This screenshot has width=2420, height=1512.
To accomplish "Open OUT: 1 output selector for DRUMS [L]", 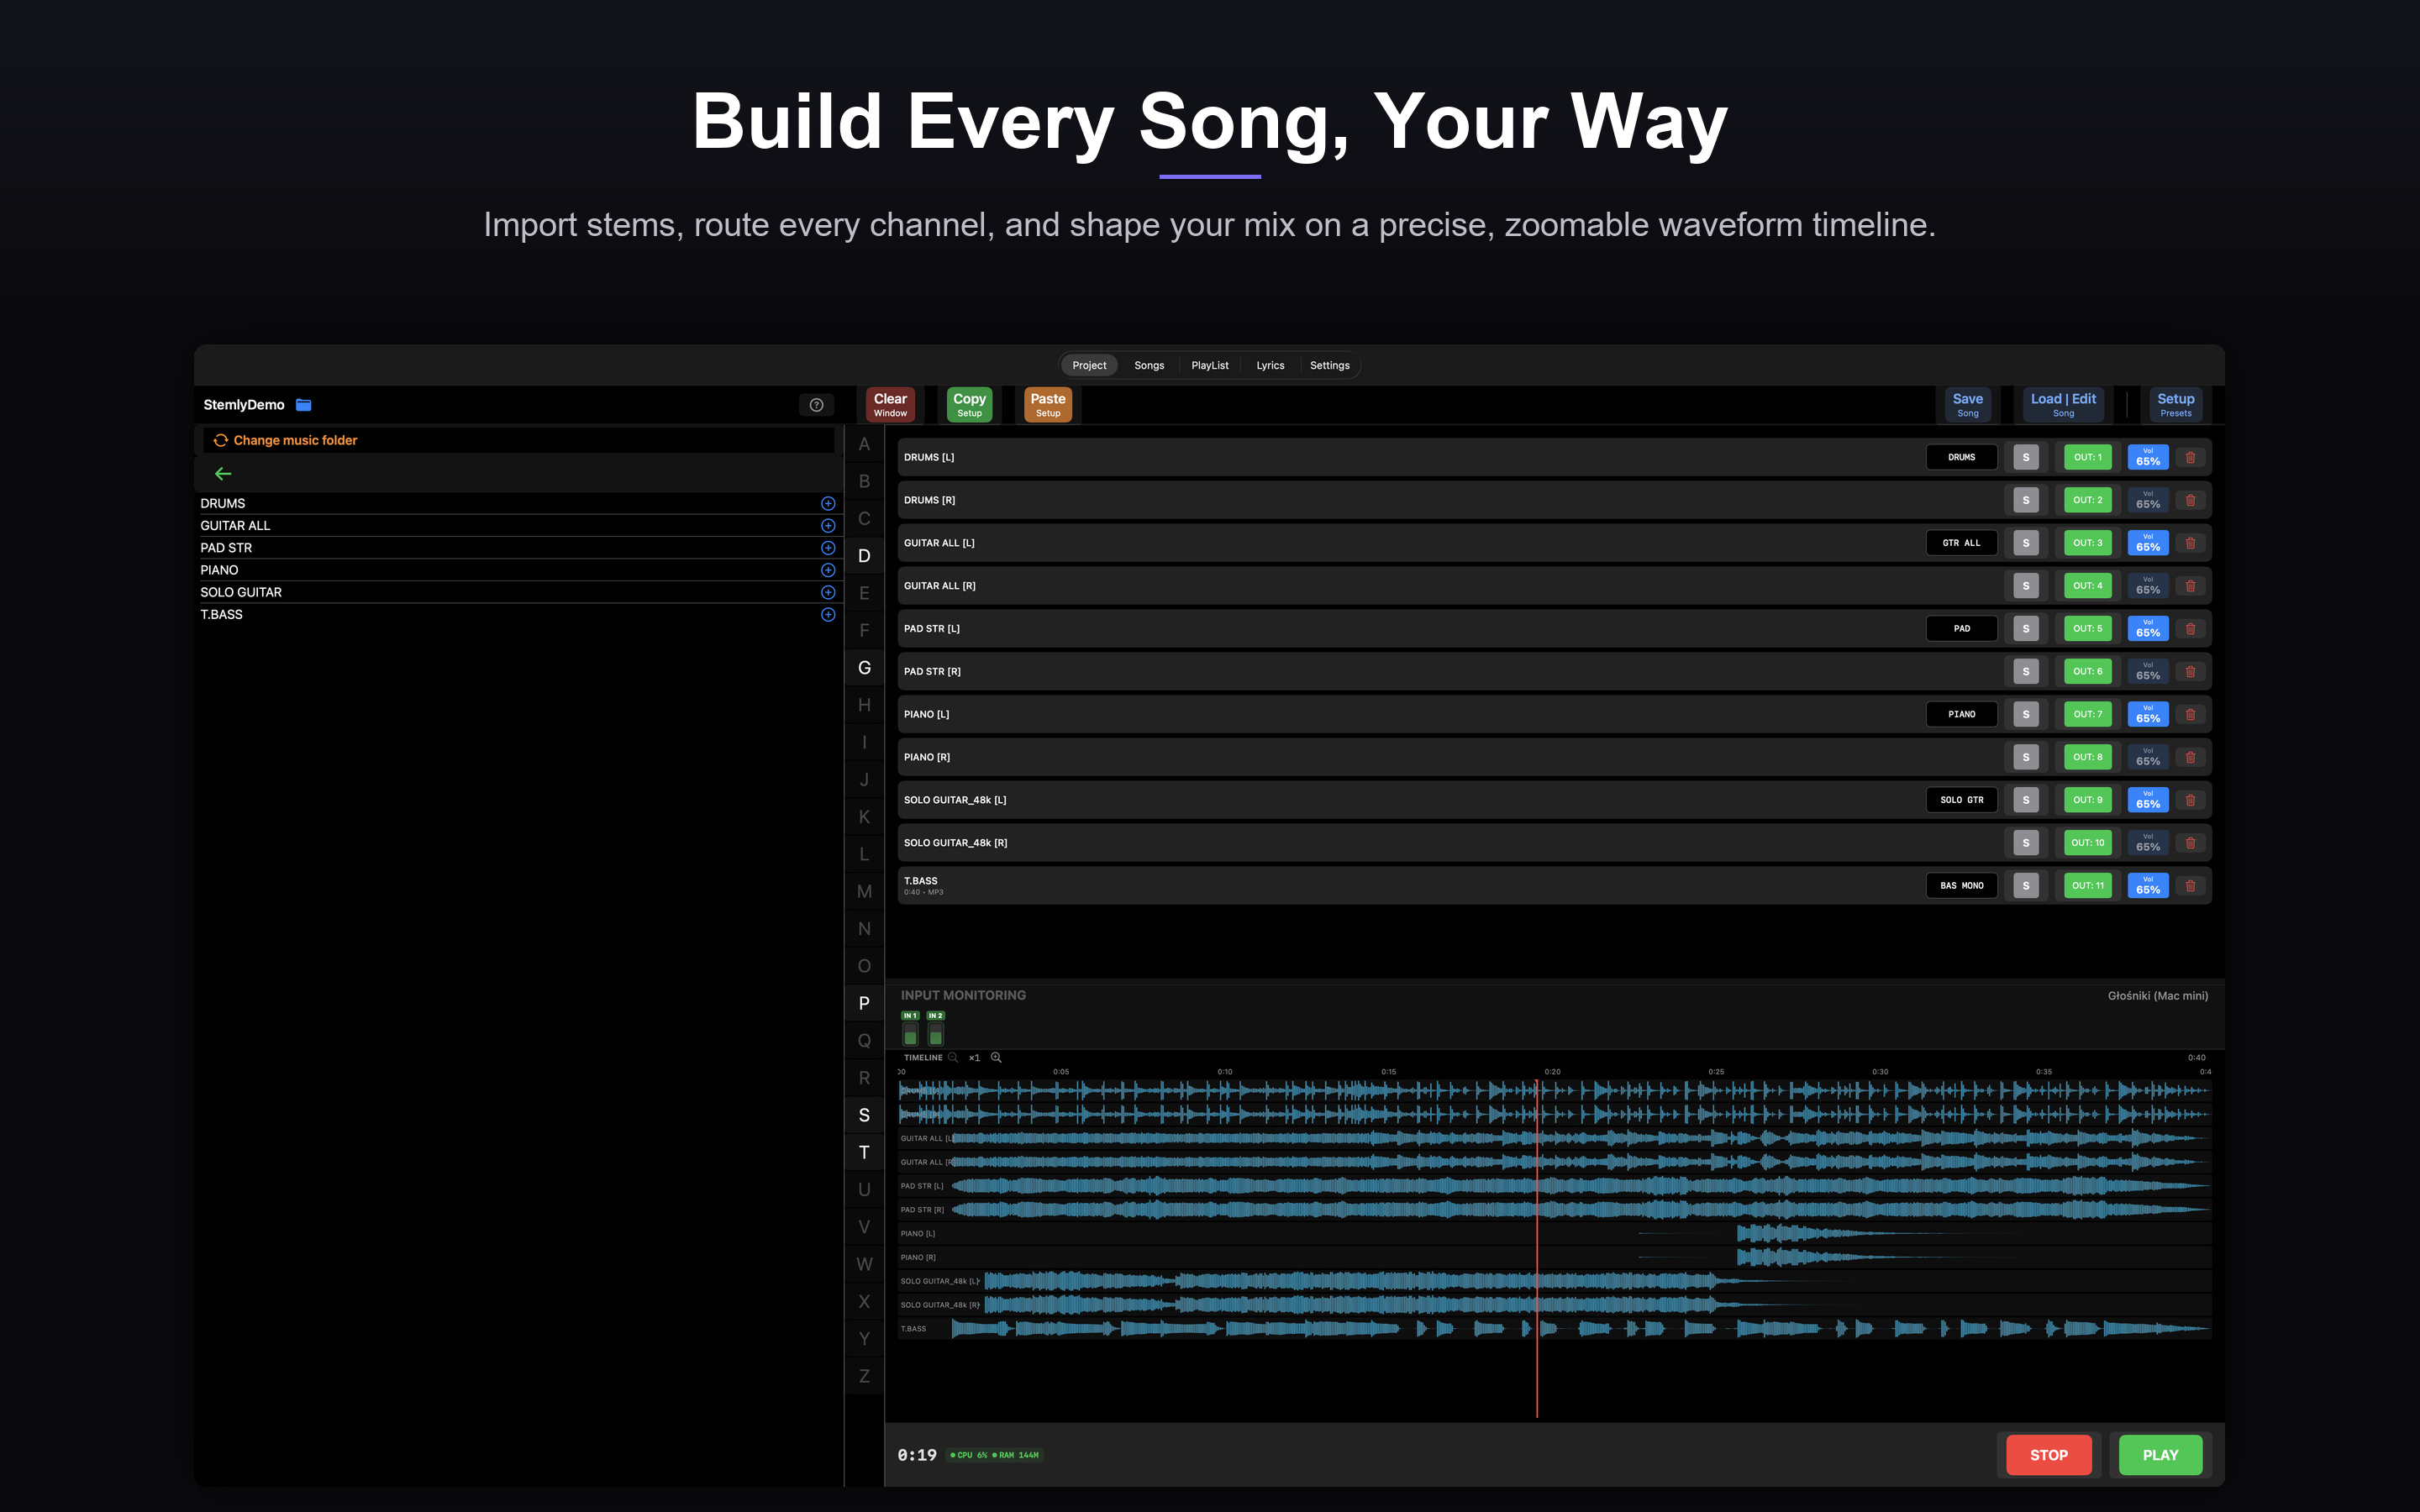I will click(x=2088, y=458).
